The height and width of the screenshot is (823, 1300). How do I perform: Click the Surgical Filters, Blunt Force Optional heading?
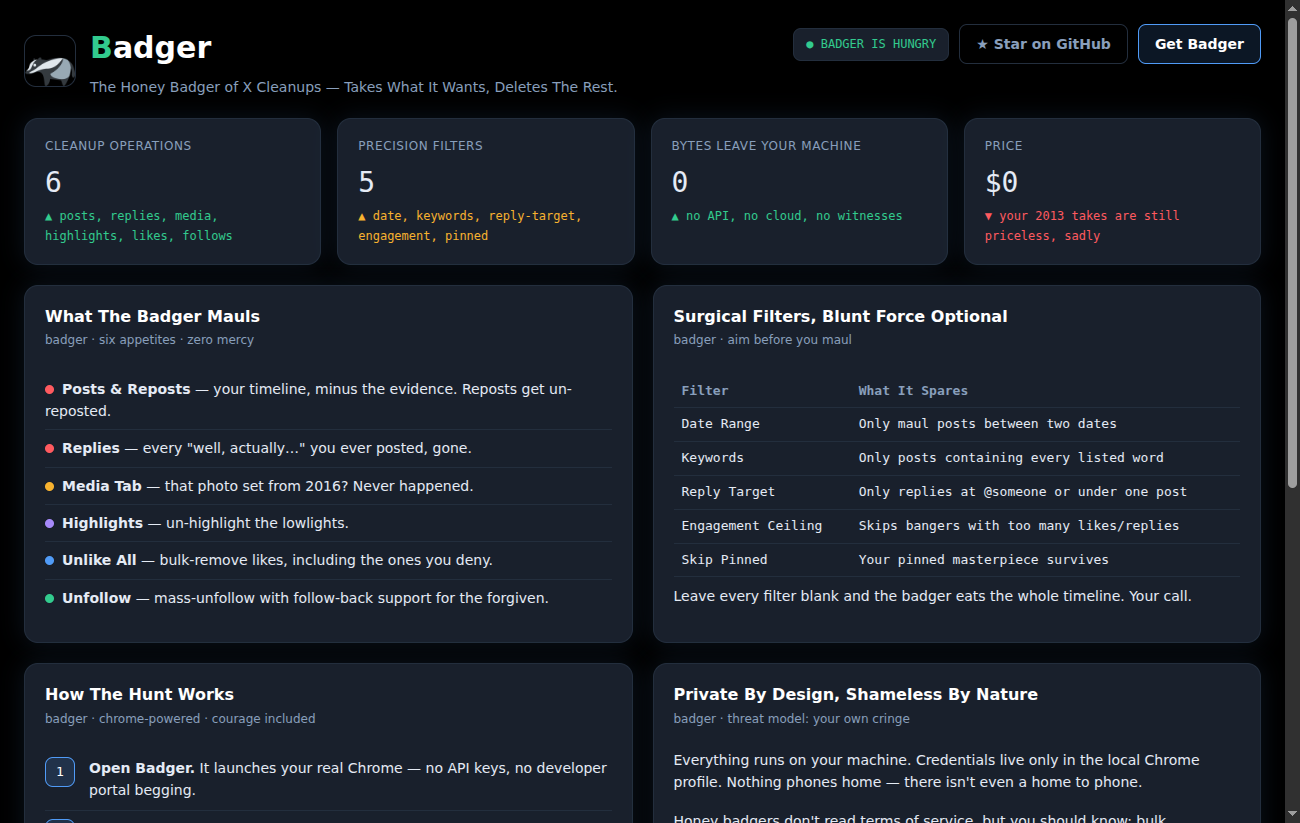(x=840, y=316)
